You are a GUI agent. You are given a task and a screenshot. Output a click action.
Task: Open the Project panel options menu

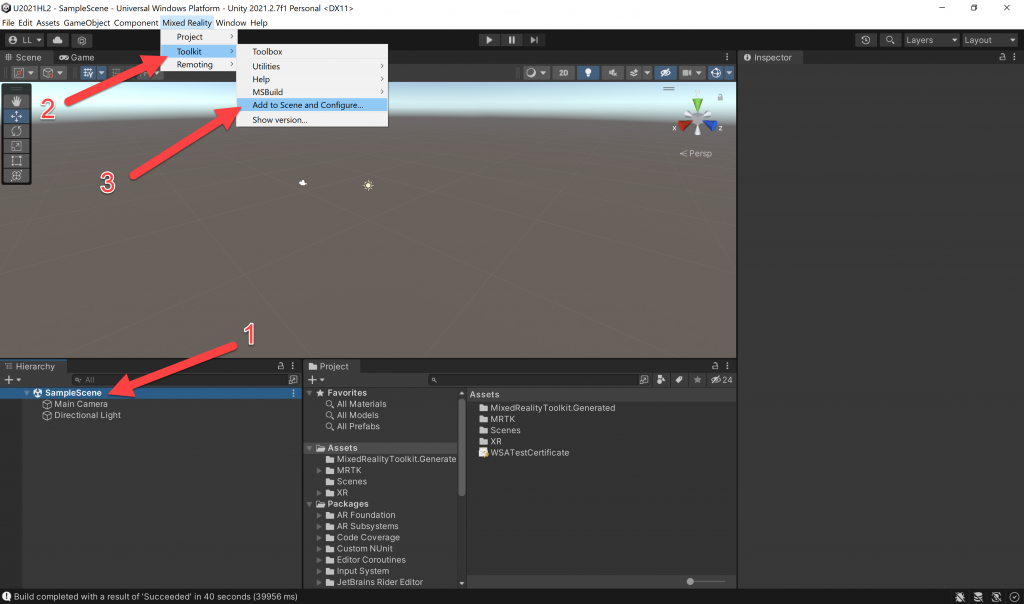point(727,366)
